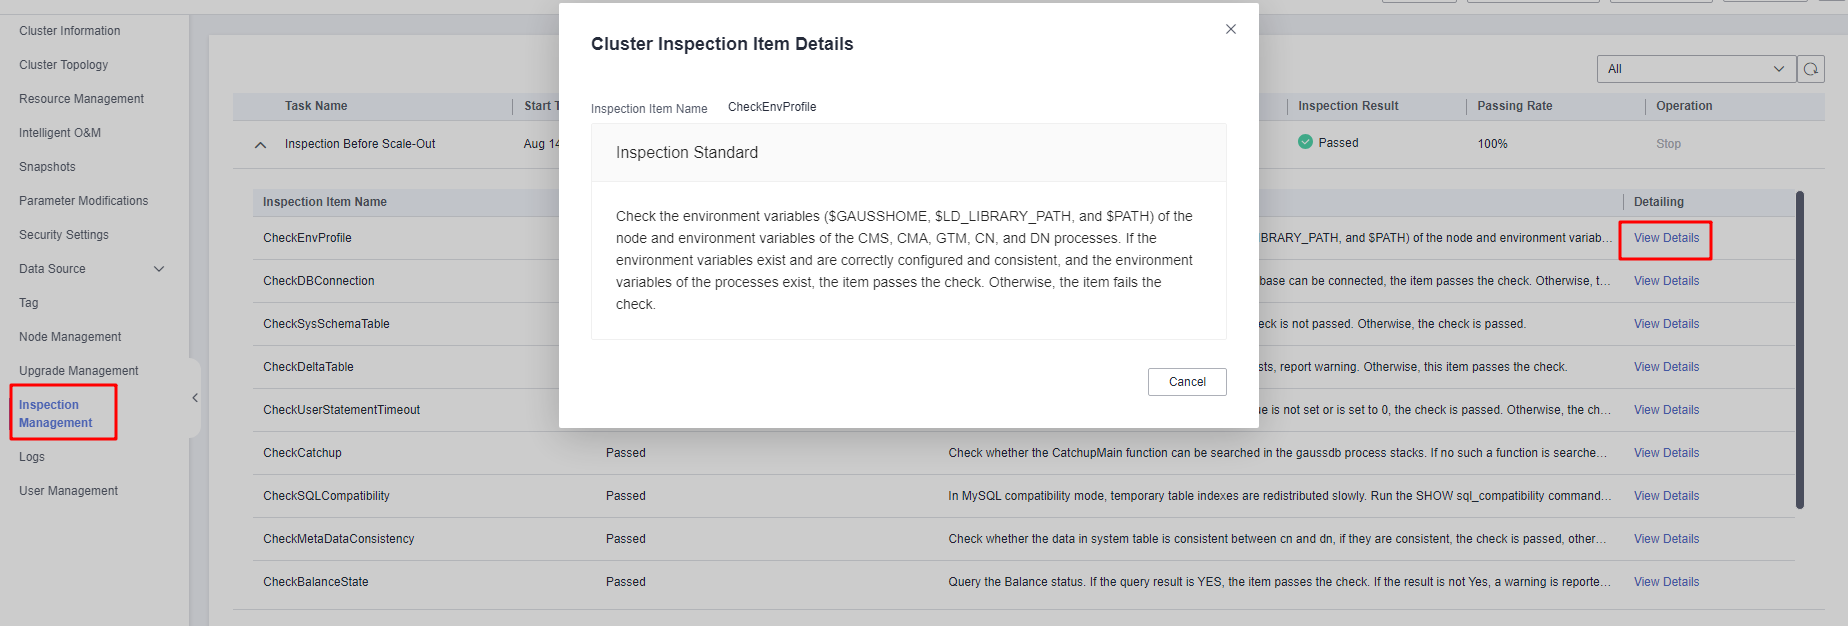This screenshot has width=1848, height=626.
Task: Go to Cluster Topology in the sidebar
Action: click(x=64, y=65)
